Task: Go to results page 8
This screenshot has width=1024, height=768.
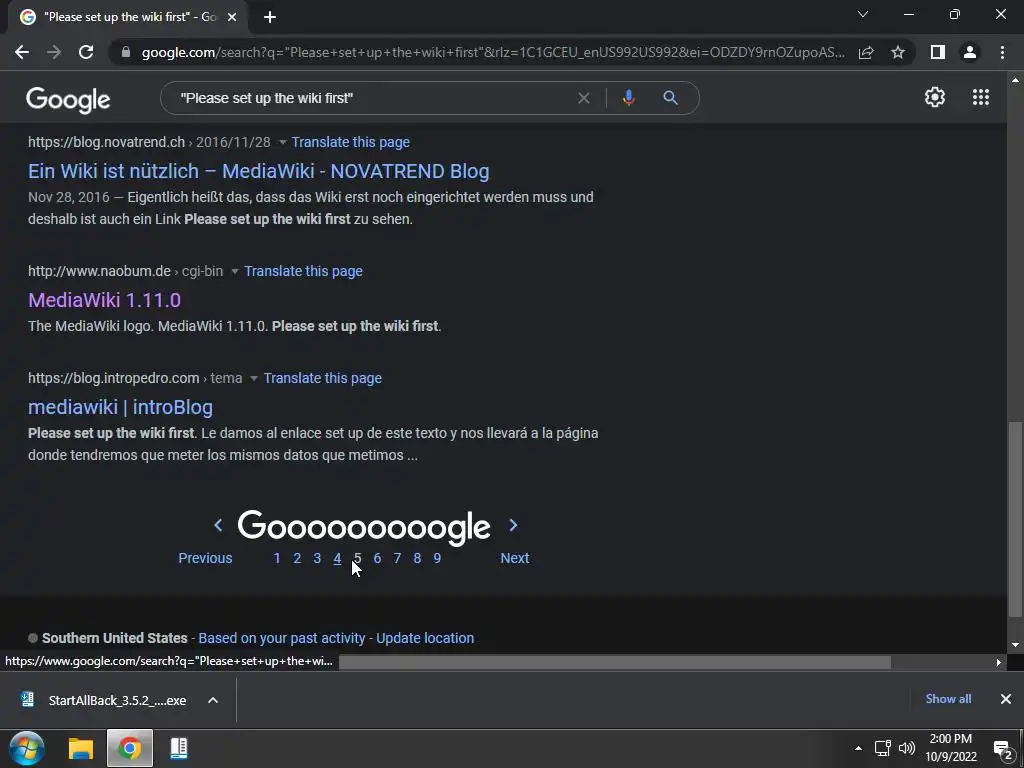Action: 417,558
